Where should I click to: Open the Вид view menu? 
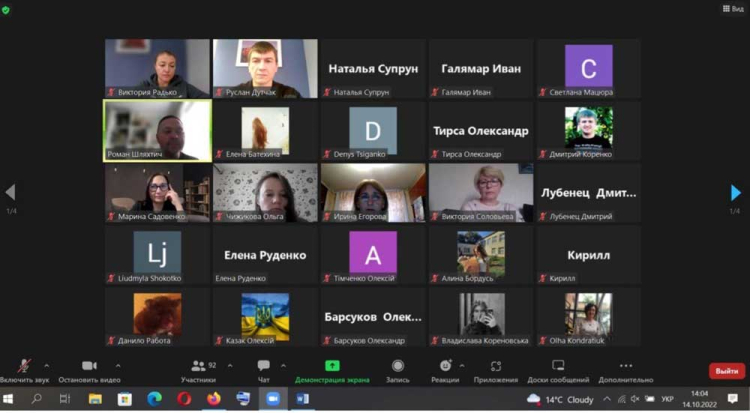(732, 8)
